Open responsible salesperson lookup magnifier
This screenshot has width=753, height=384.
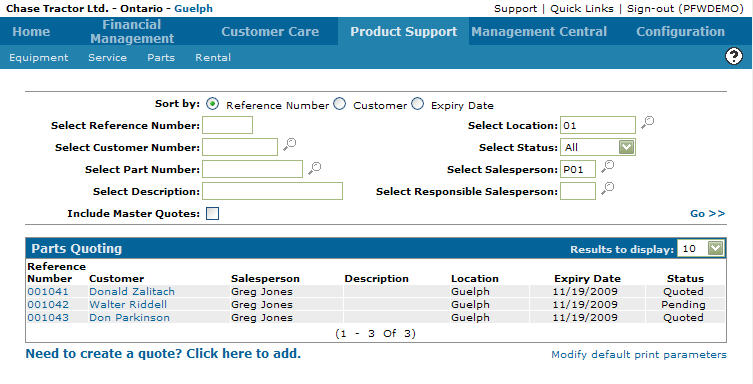(x=607, y=188)
